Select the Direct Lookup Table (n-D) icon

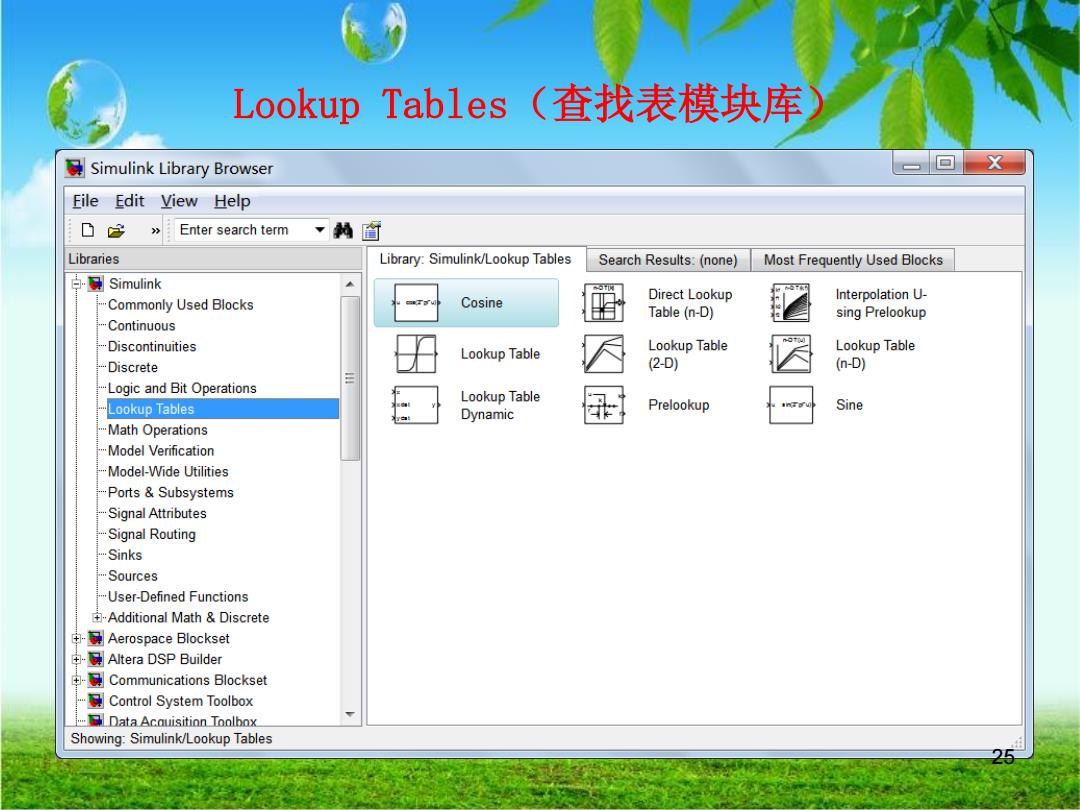[603, 303]
